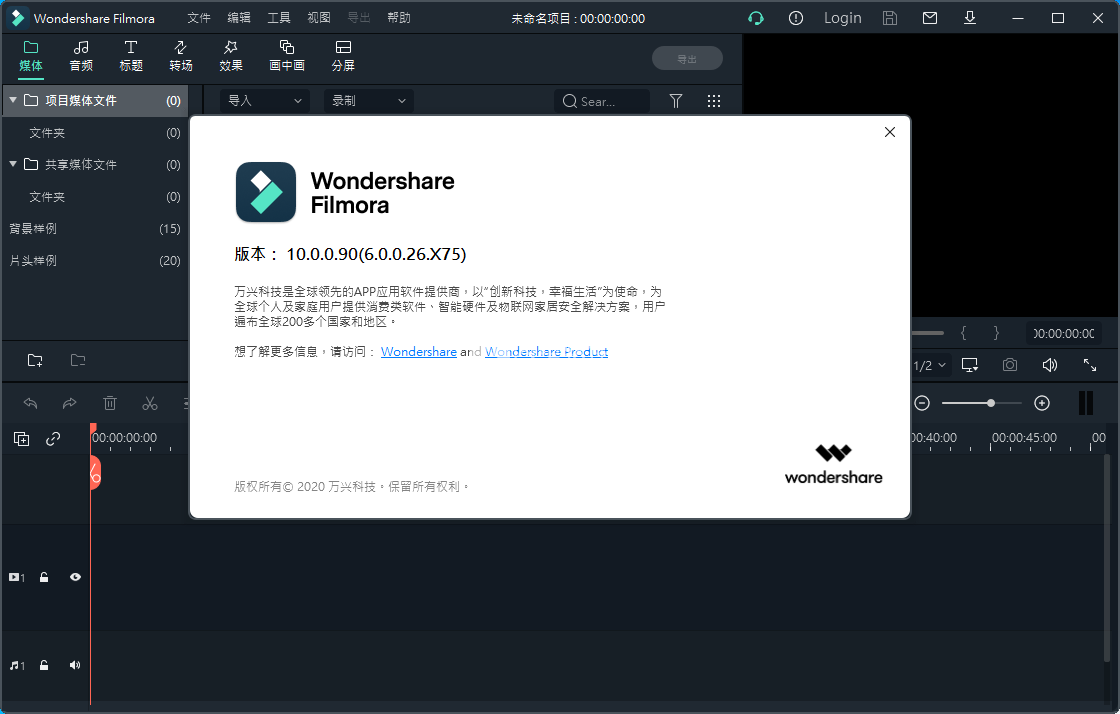Viewport: 1120px width, 714px height.
Task: Click the customer support headset icon
Action: point(756,19)
